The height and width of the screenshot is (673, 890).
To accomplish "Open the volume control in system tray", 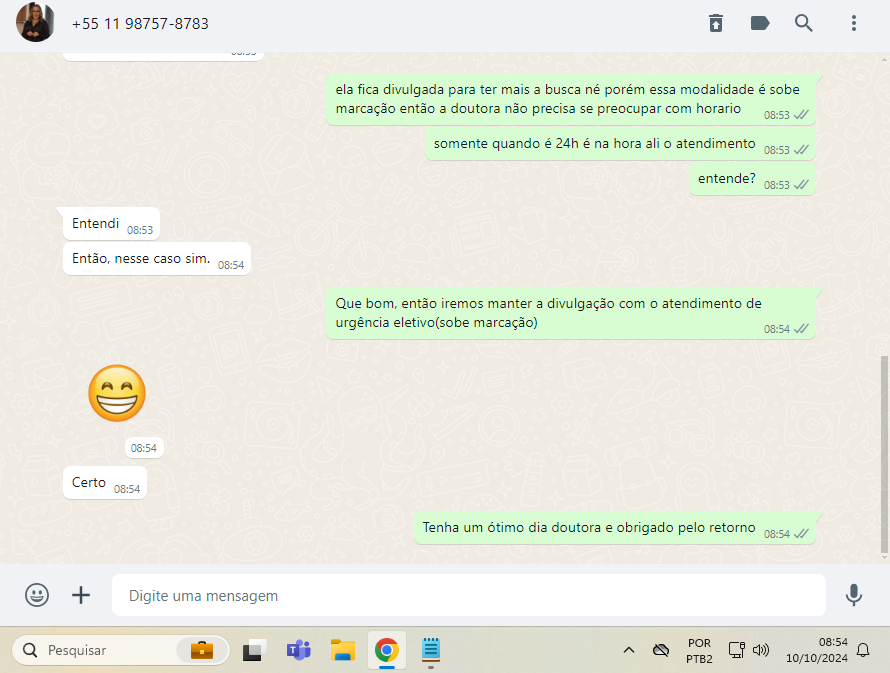I will click(761, 650).
